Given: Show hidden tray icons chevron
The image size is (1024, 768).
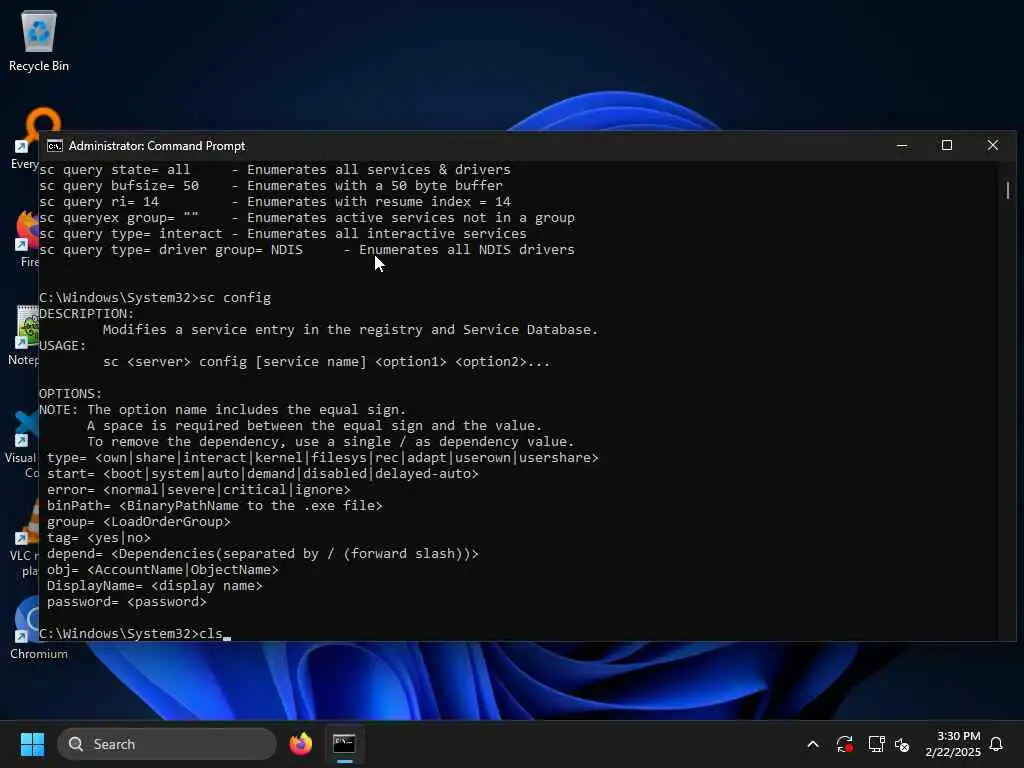Looking at the screenshot, I should 813,744.
